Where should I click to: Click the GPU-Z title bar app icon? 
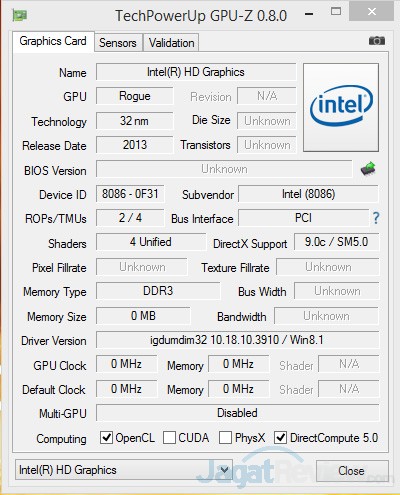click(20, 15)
